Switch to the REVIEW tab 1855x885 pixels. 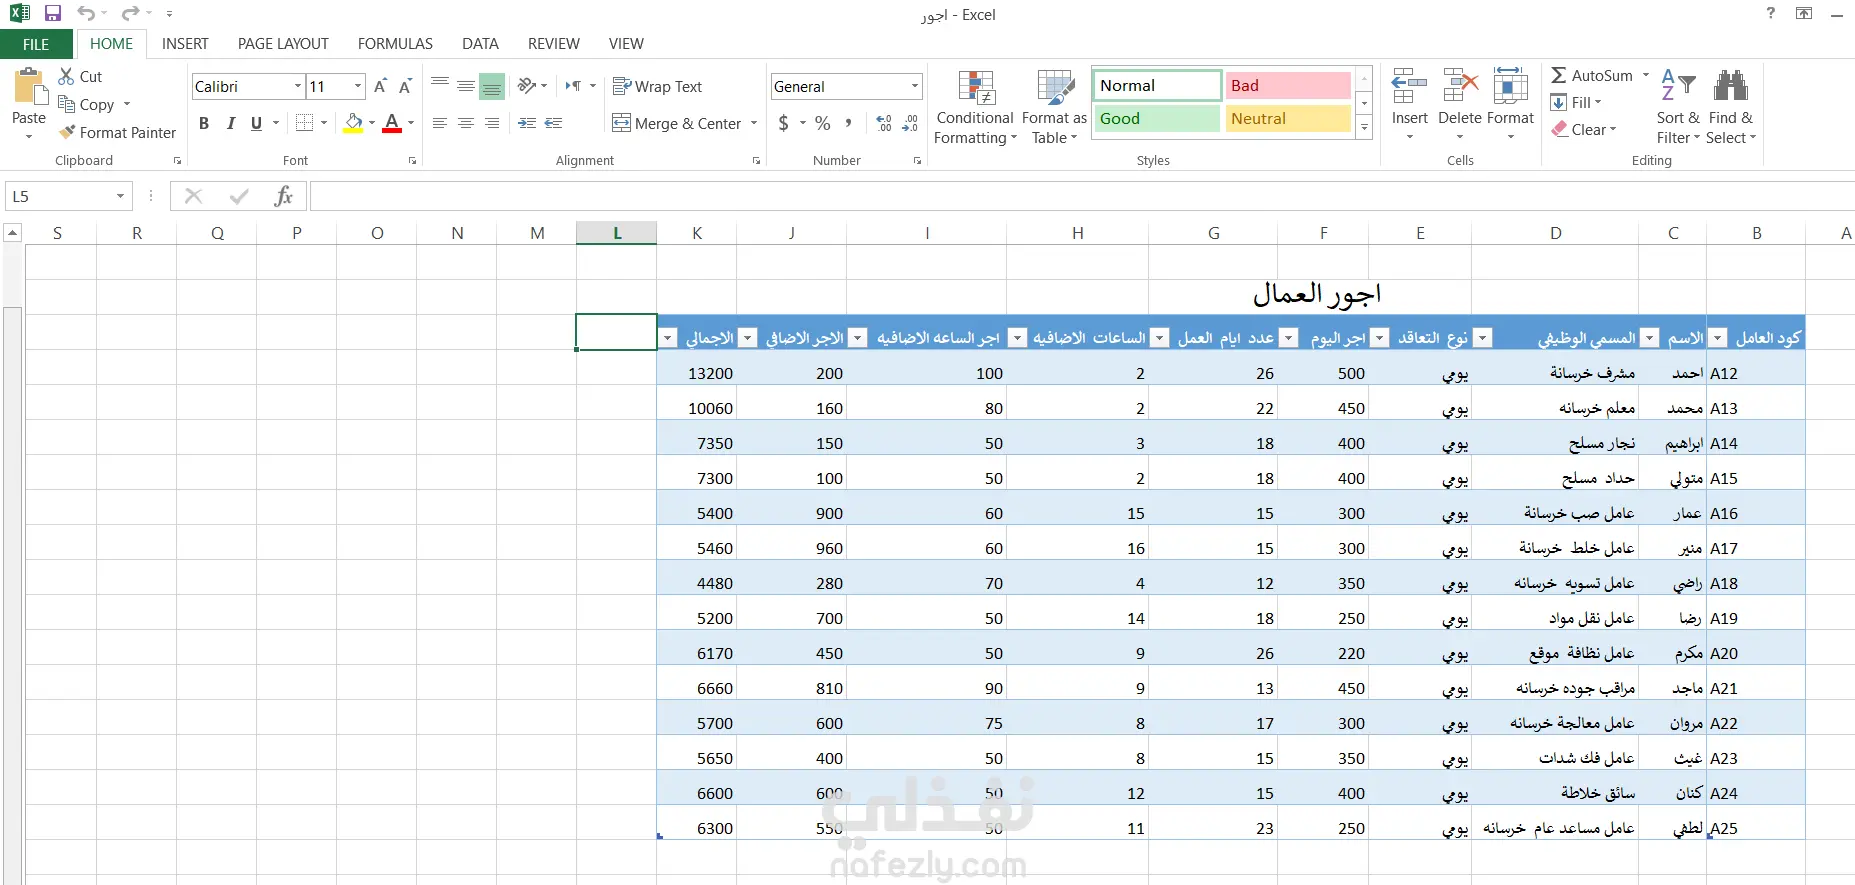coord(553,44)
